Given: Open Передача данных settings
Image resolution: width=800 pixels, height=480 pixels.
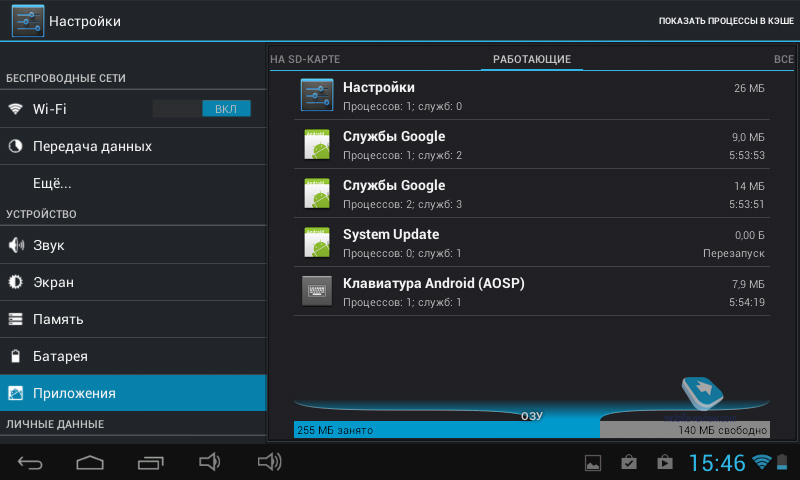Looking at the screenshot, I should [x=133, y=146].
